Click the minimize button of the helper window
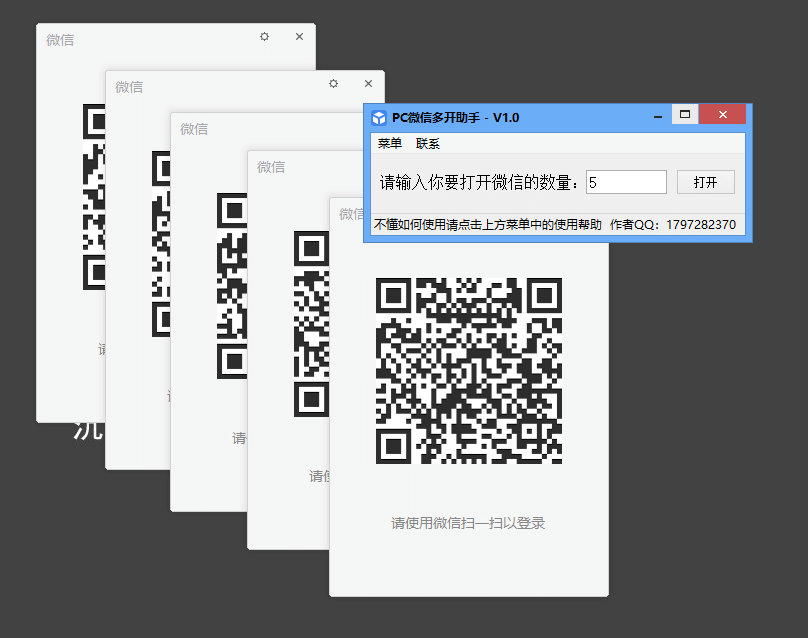 click(x=658, y=116)
